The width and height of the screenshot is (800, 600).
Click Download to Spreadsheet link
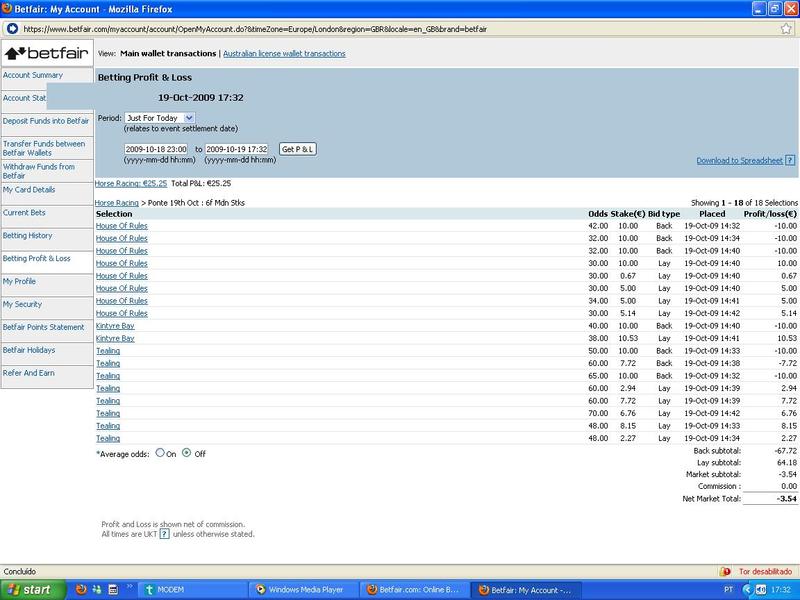coord(739,161)
